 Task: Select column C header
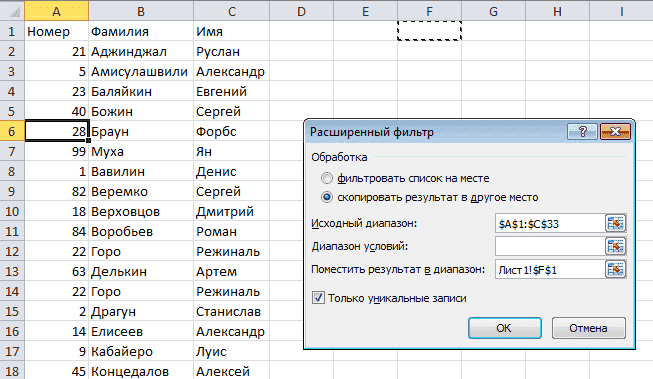click(x=232, y=11)
